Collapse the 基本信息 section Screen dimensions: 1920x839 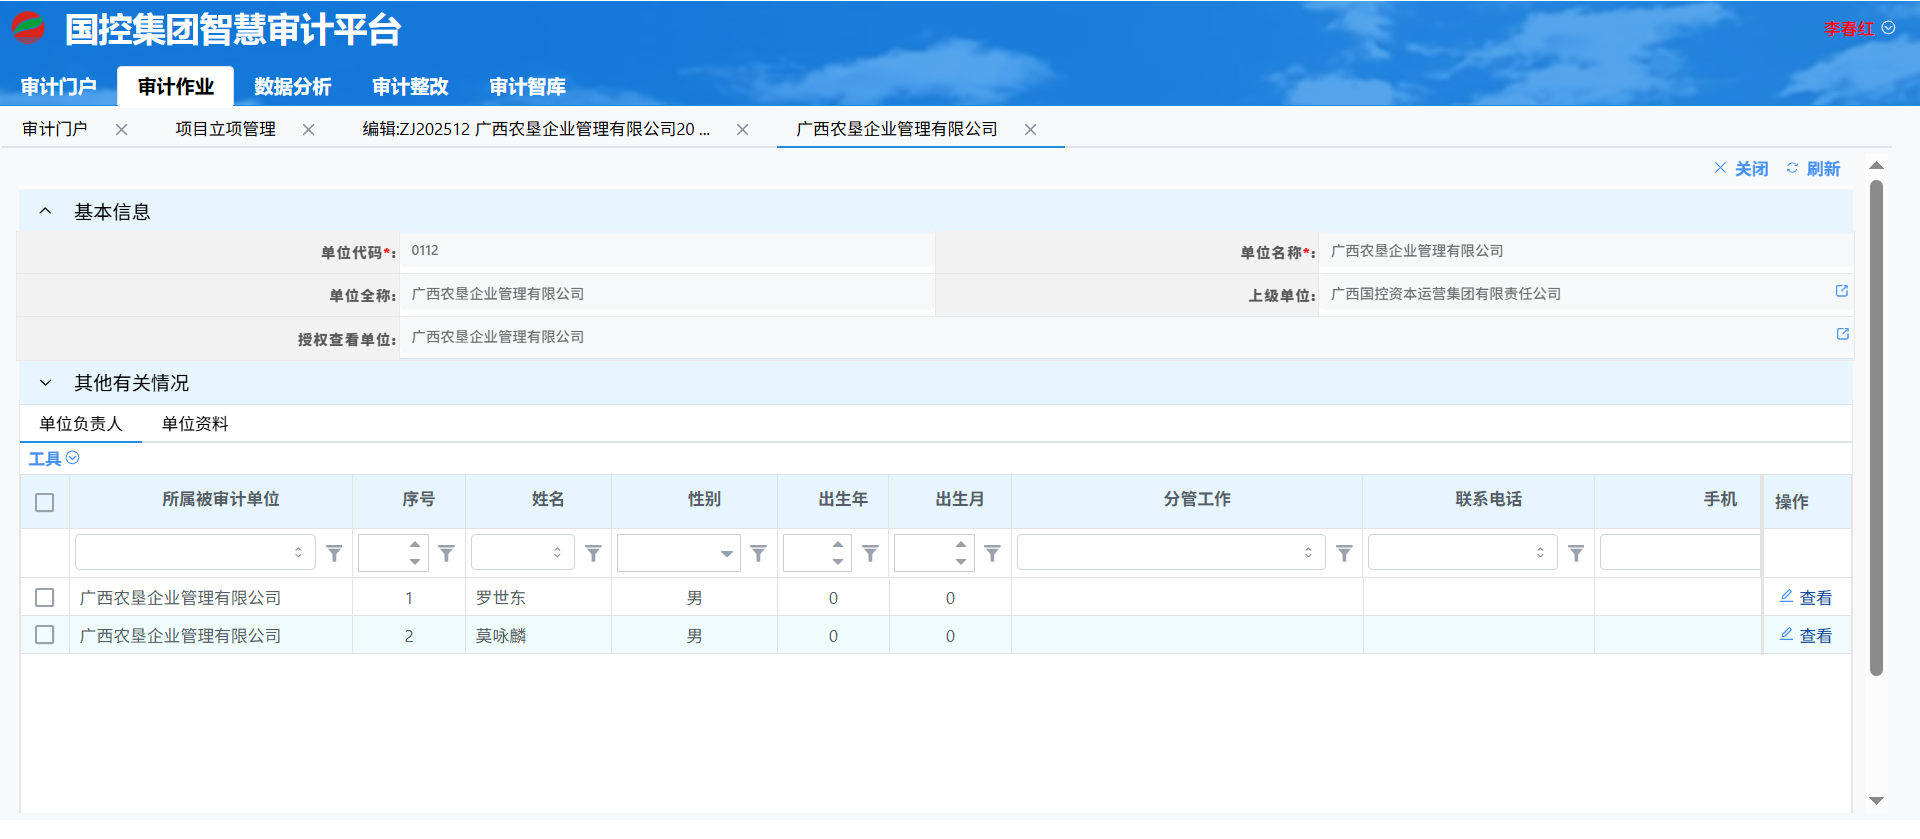tap(45, 211)
